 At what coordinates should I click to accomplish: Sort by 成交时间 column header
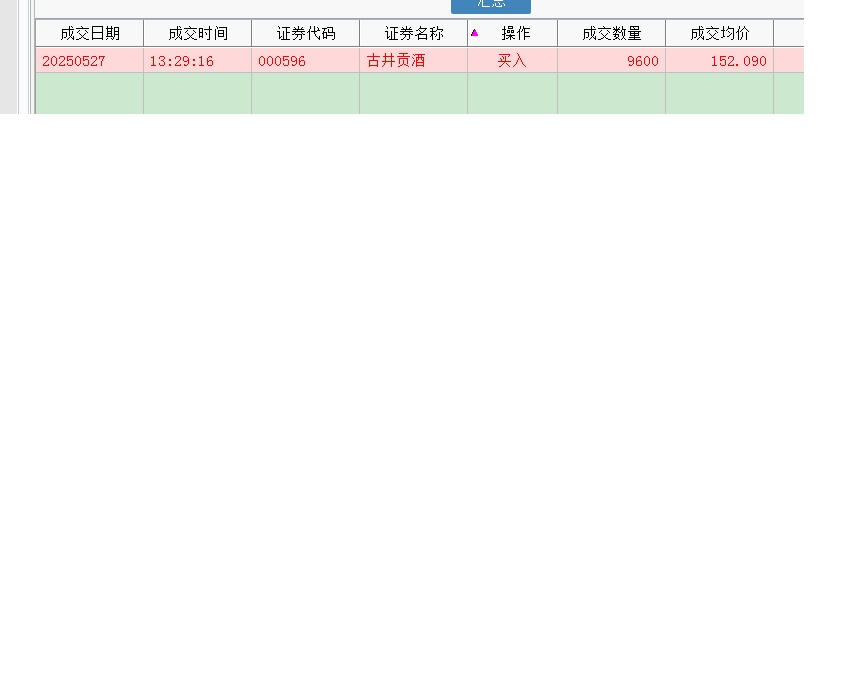click(198, 33)
